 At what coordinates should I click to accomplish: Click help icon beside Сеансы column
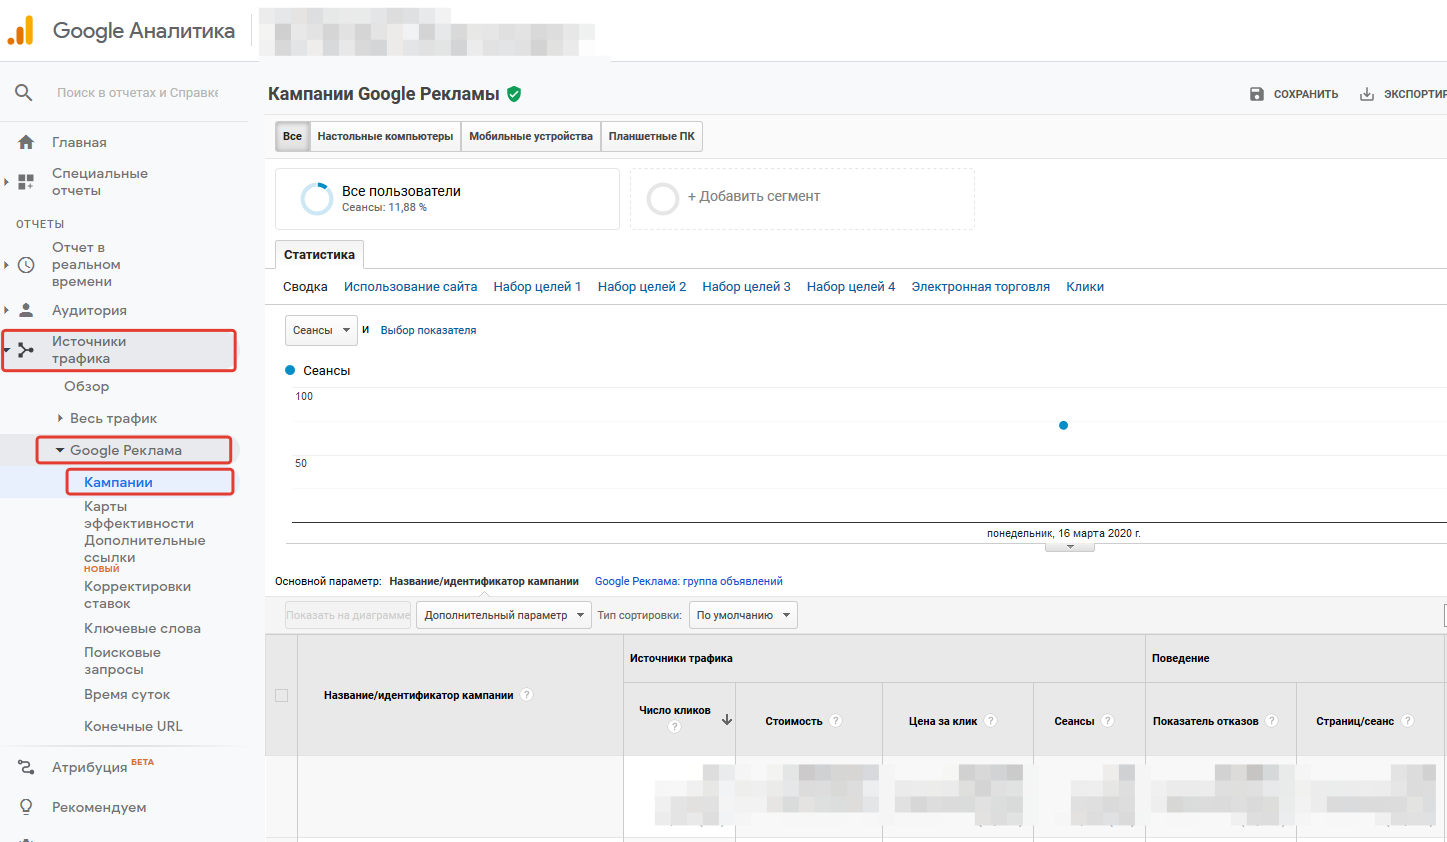point(1108,721)
